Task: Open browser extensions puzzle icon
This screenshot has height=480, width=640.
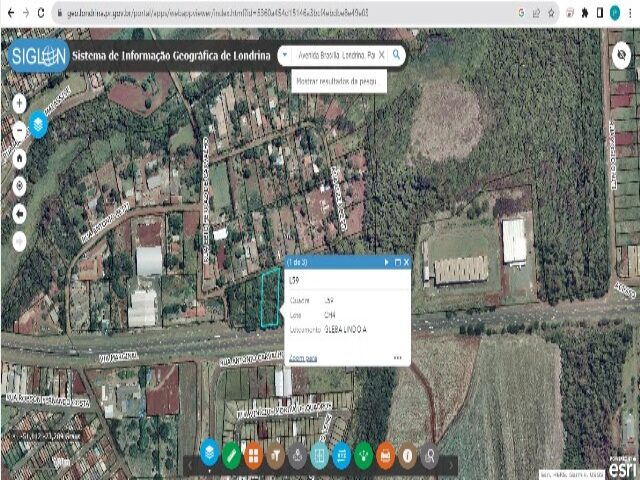Action: coord(584,13)
